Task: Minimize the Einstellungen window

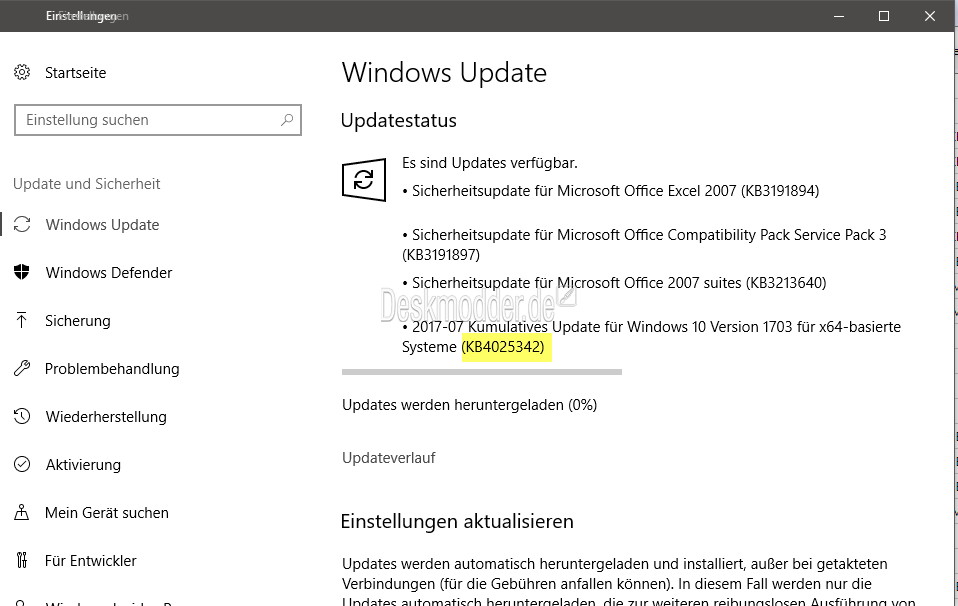Action: (x=839, y=16)
